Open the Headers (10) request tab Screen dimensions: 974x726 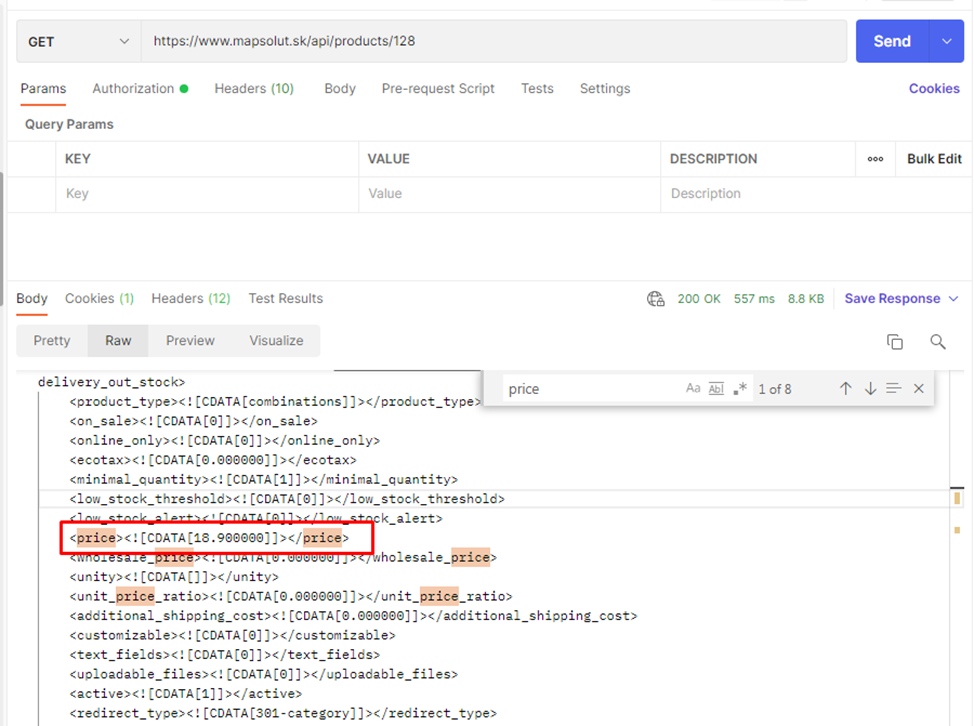pos(253,89)
